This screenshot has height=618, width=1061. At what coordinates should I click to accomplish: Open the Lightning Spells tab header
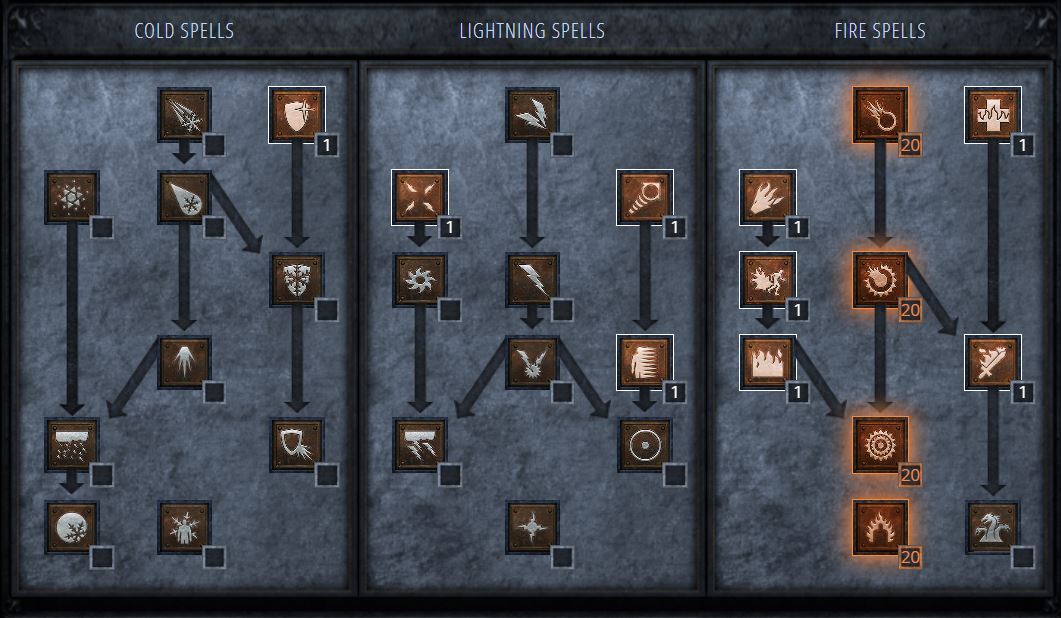tap(532, 31)
